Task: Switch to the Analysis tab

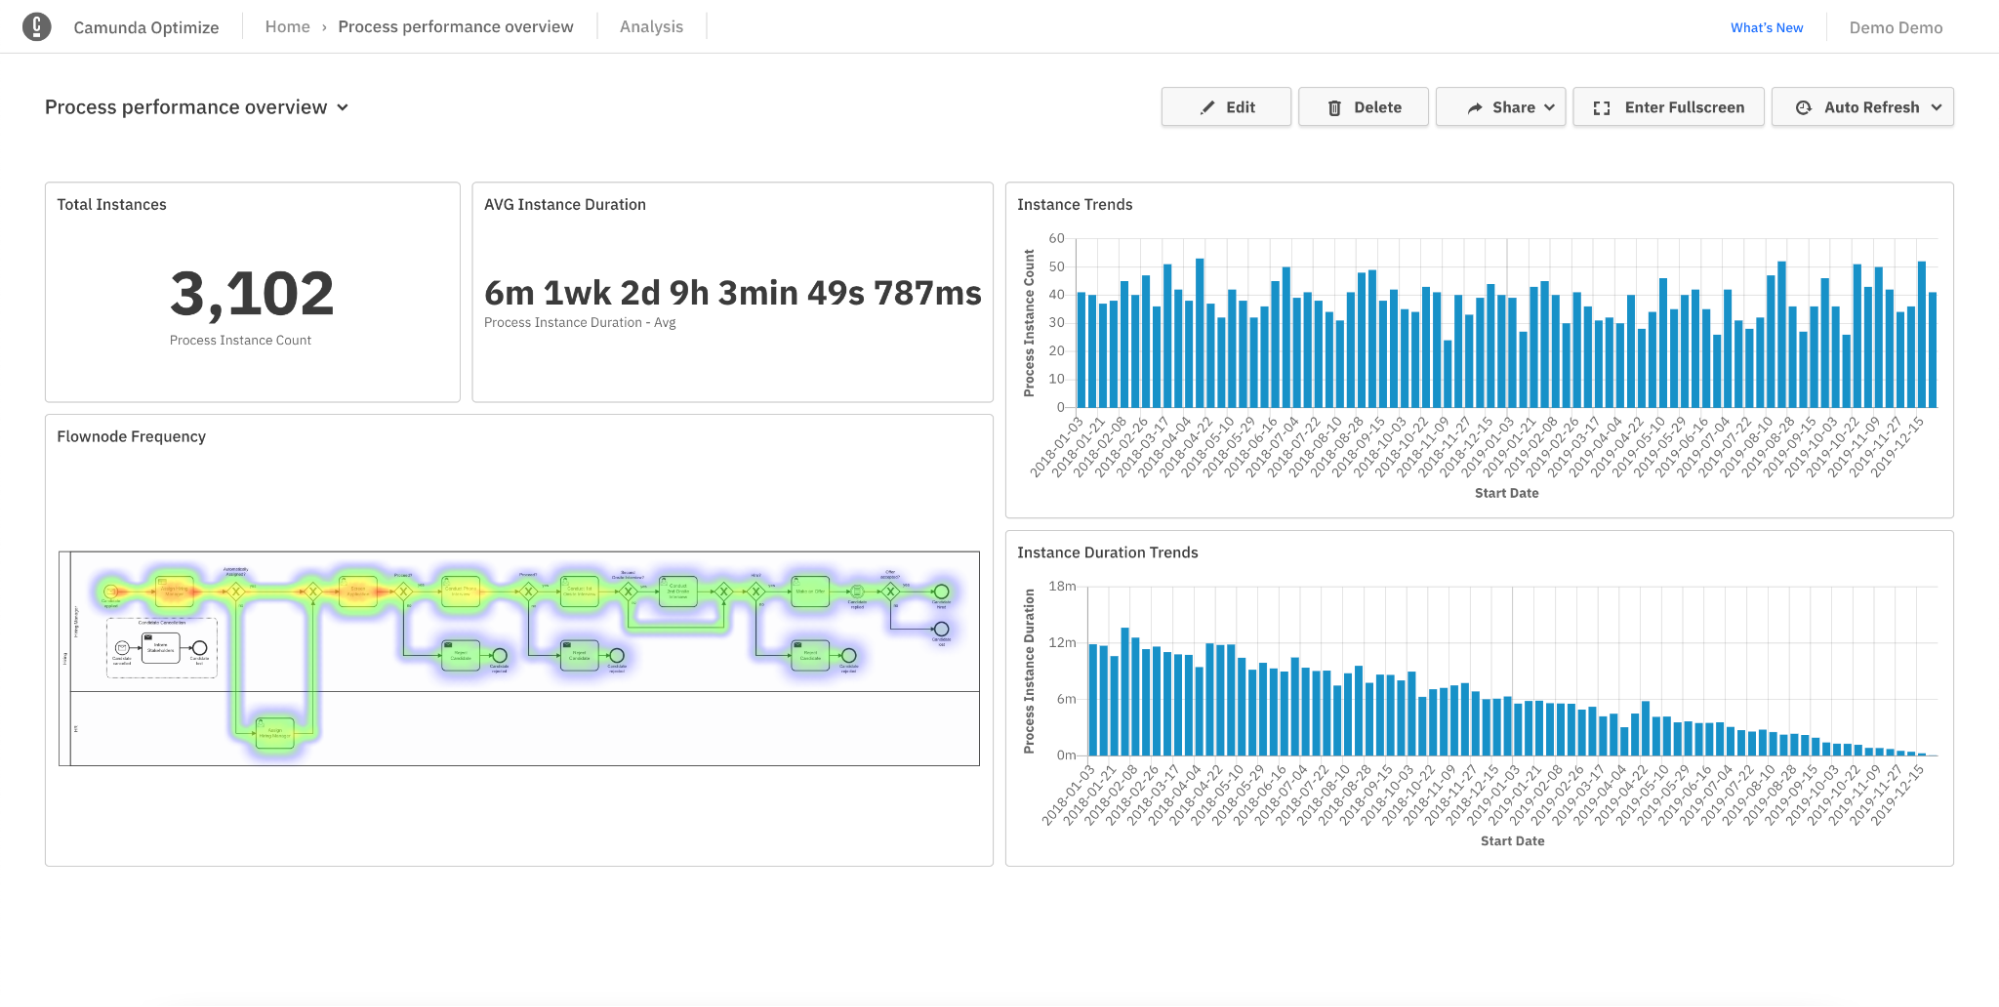Action: 651,26
